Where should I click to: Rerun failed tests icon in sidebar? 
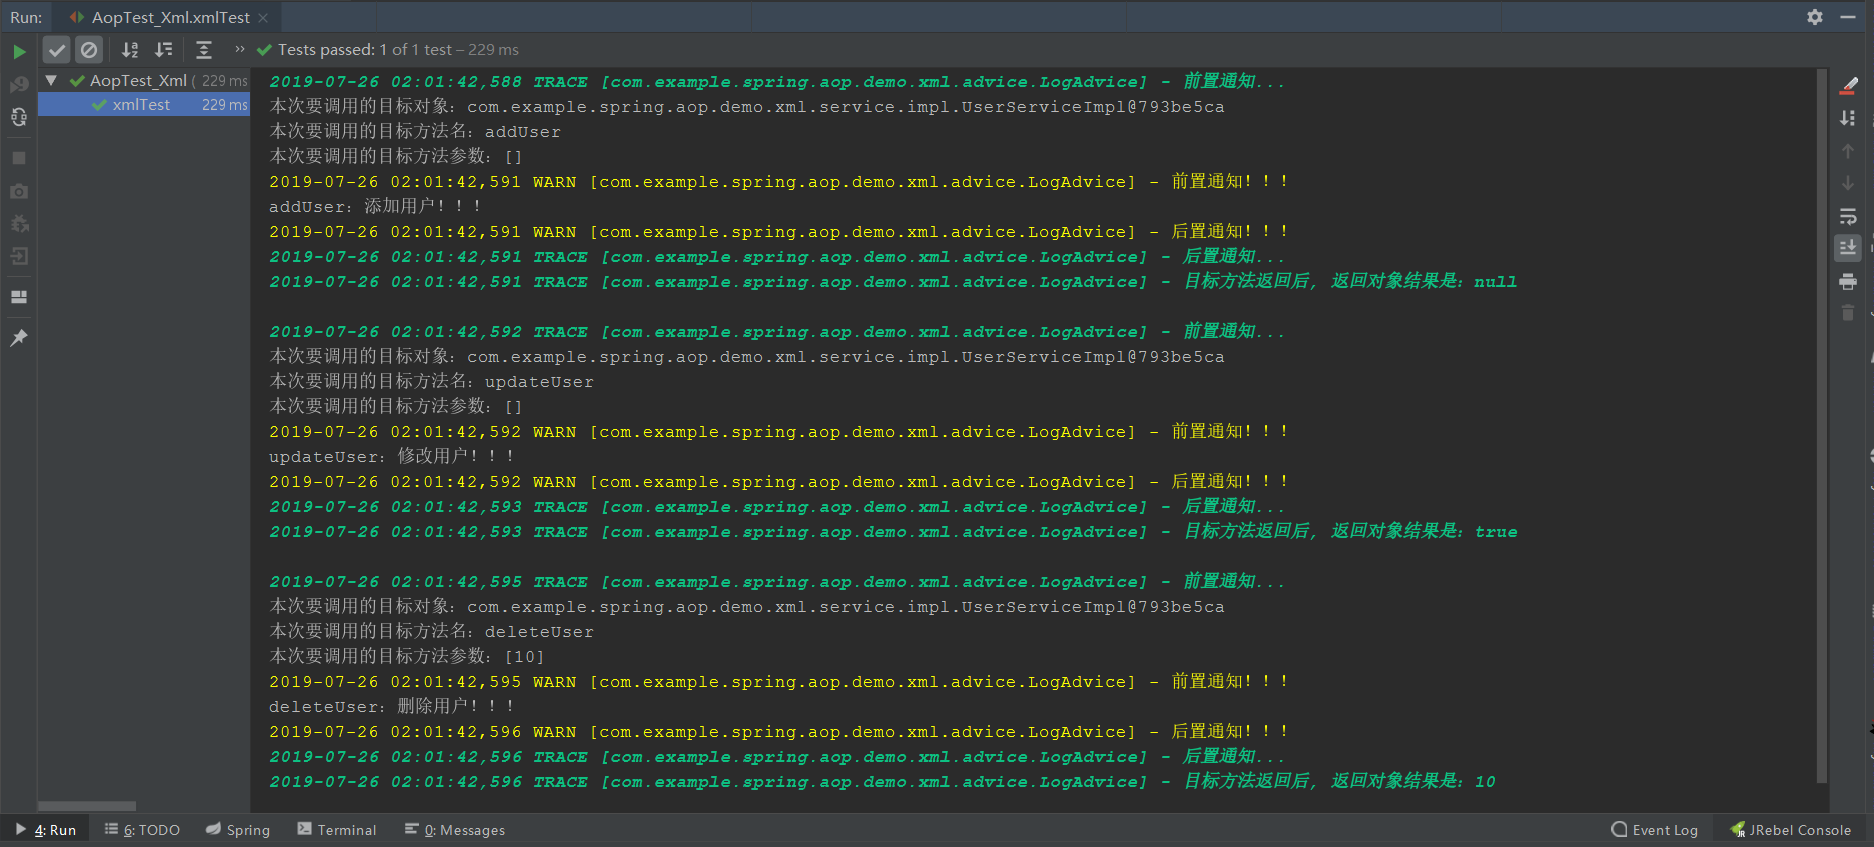(19, 85)
